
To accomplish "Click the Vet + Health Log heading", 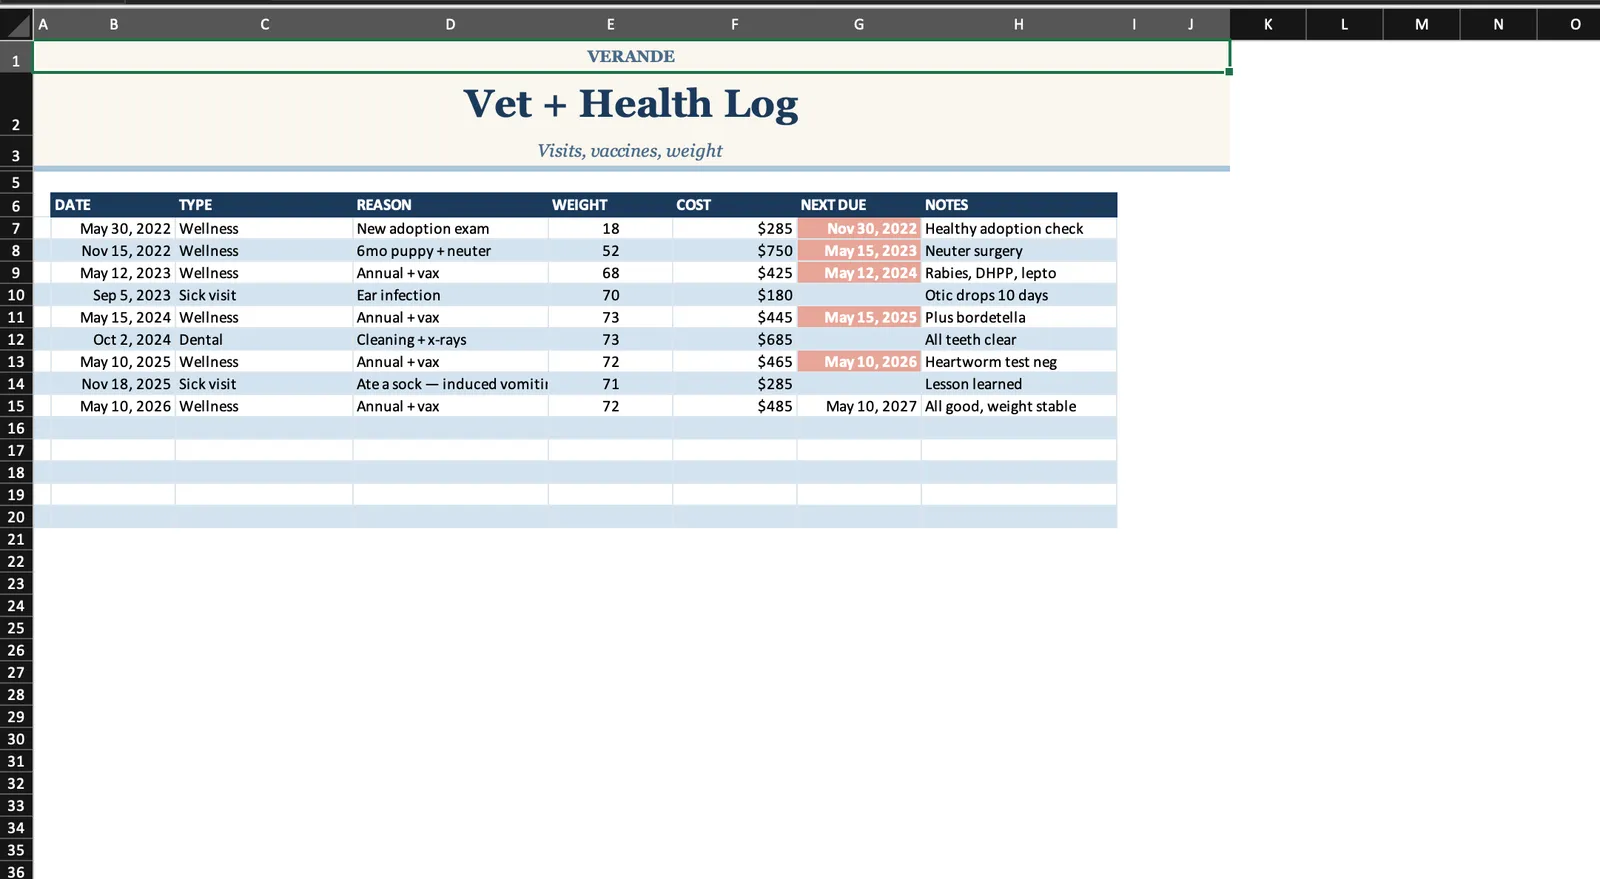I will click(x=631, y=104).
